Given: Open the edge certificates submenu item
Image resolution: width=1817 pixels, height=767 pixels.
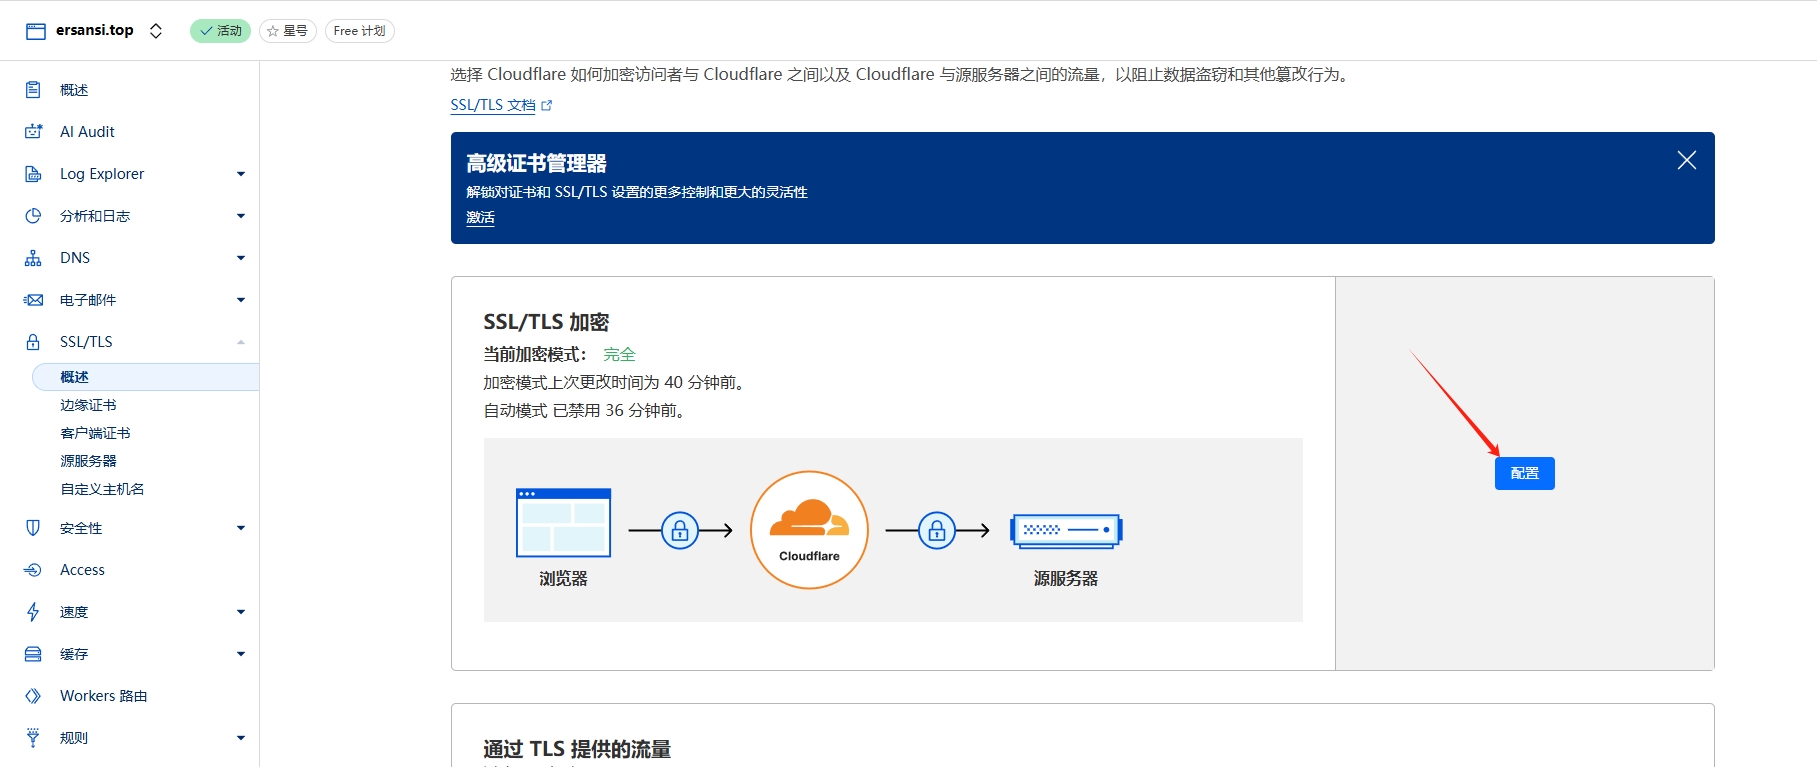Looking at the screenshot, I should pyautogui.click(x=88, y=405).
